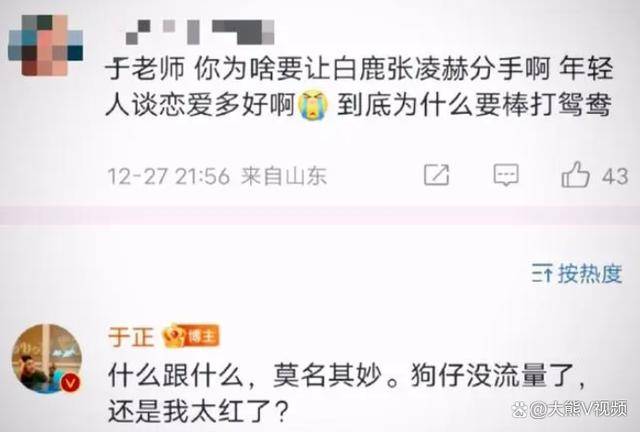This screenshot has height=432, width=640.
Task: Open replies via the comment bubble icon
Action: point(506,175)
